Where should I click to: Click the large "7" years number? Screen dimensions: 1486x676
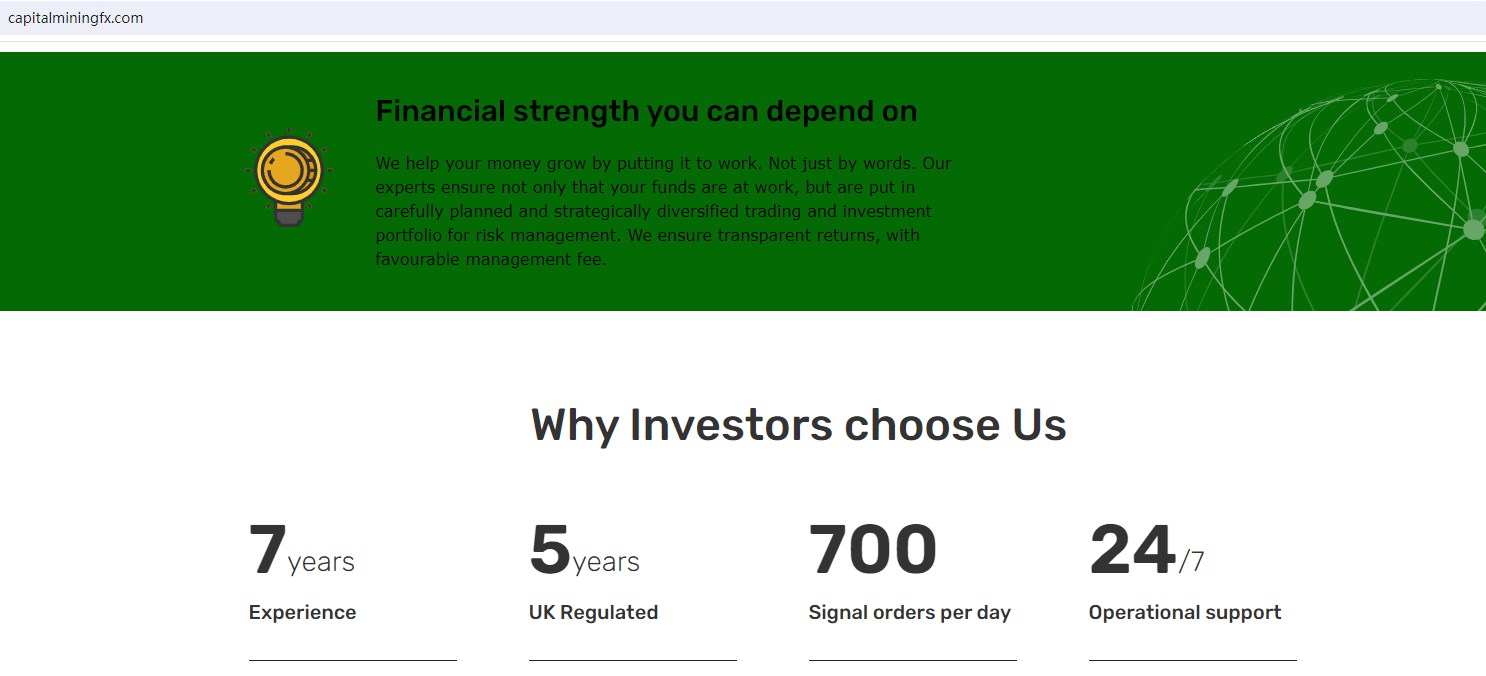coord(267,550)
